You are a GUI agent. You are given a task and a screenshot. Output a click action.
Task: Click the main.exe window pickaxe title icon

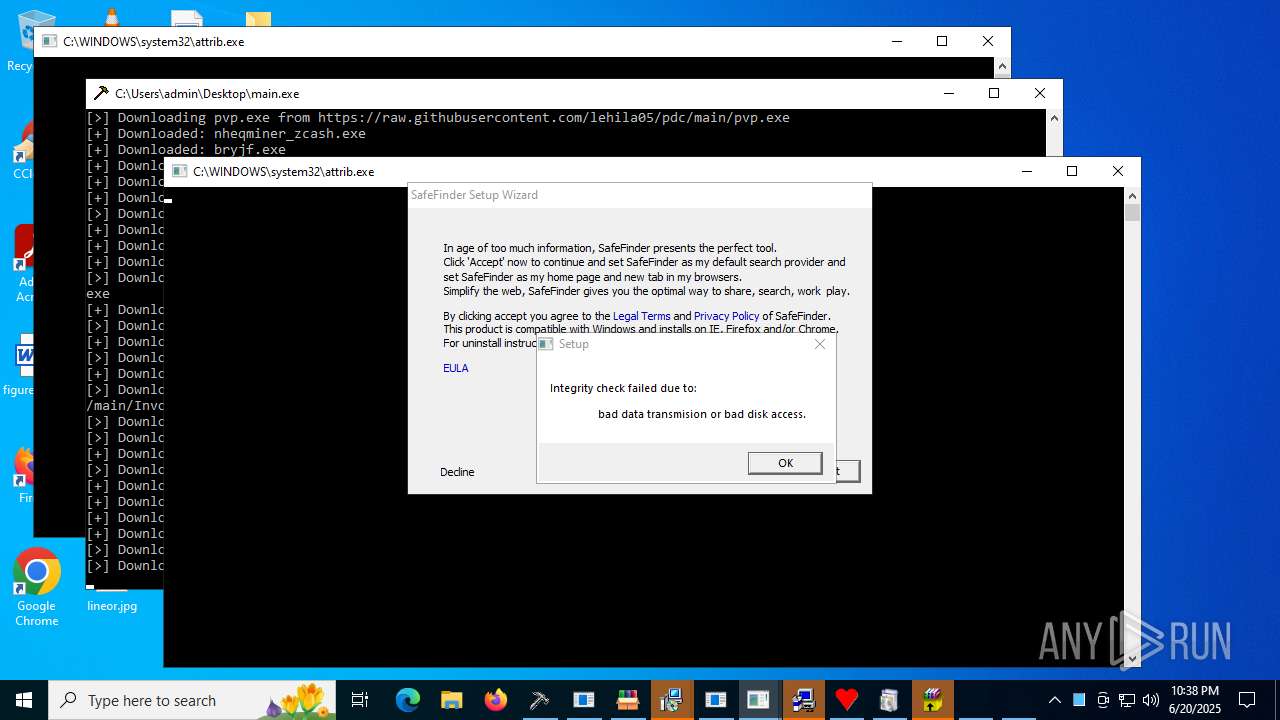100,93
